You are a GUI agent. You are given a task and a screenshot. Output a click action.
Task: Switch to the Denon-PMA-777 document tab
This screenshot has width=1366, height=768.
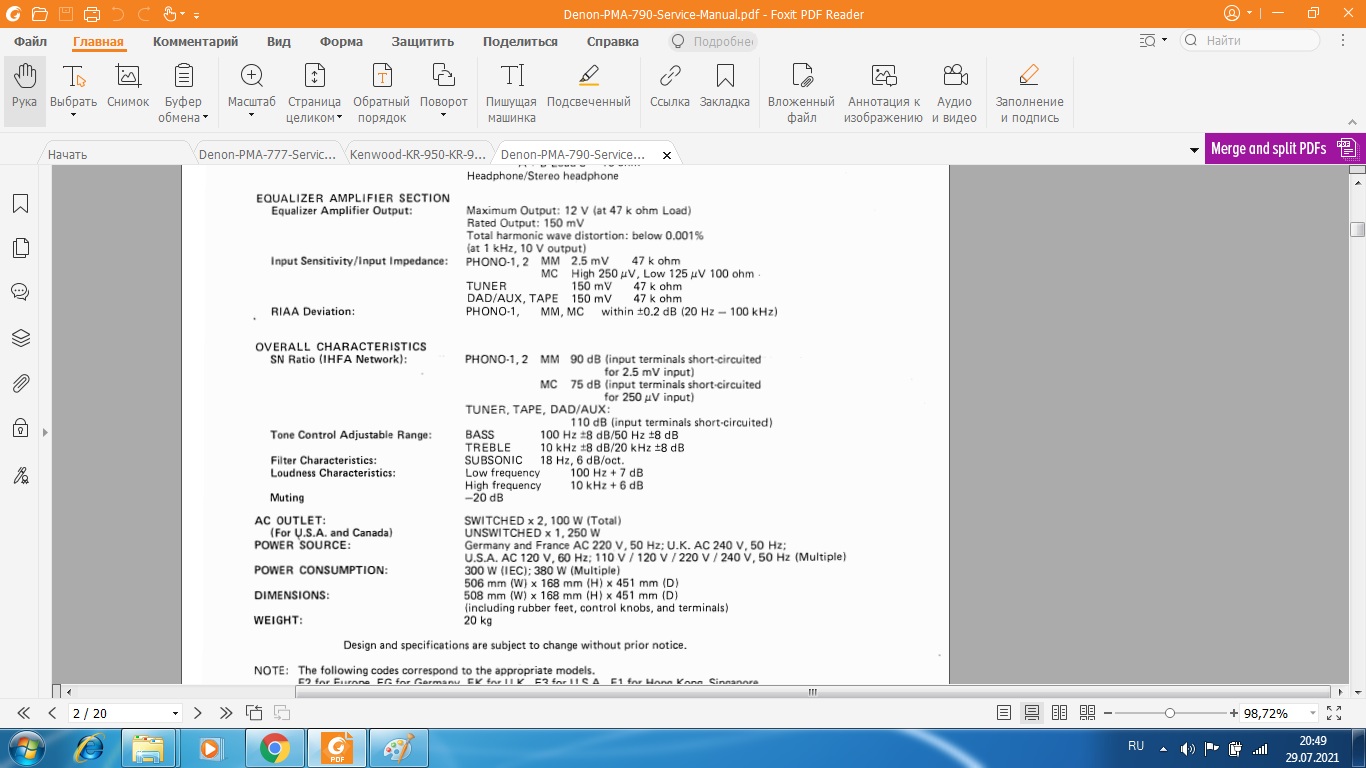tap(267, 155)
